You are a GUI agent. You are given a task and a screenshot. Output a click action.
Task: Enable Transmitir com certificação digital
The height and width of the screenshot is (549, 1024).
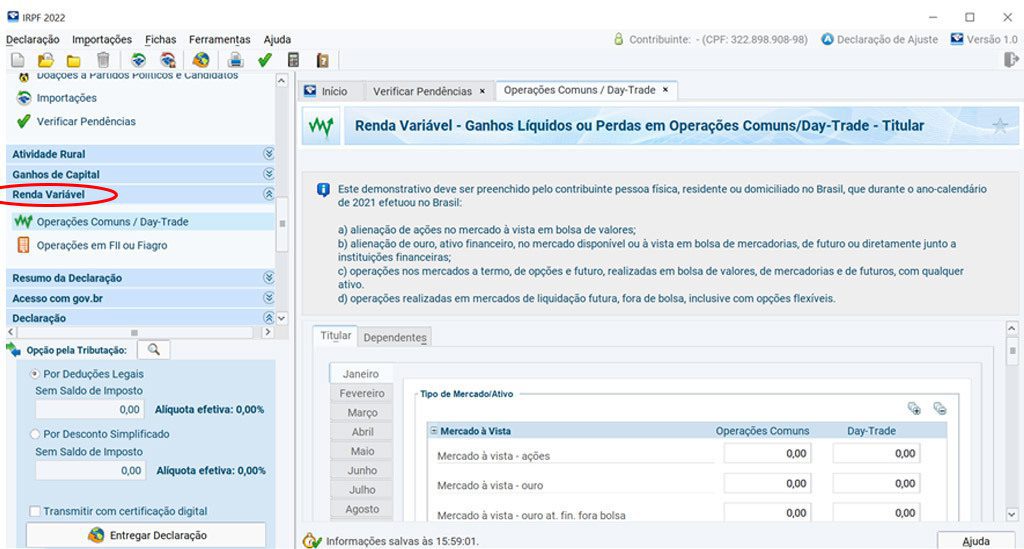point(35,511)
